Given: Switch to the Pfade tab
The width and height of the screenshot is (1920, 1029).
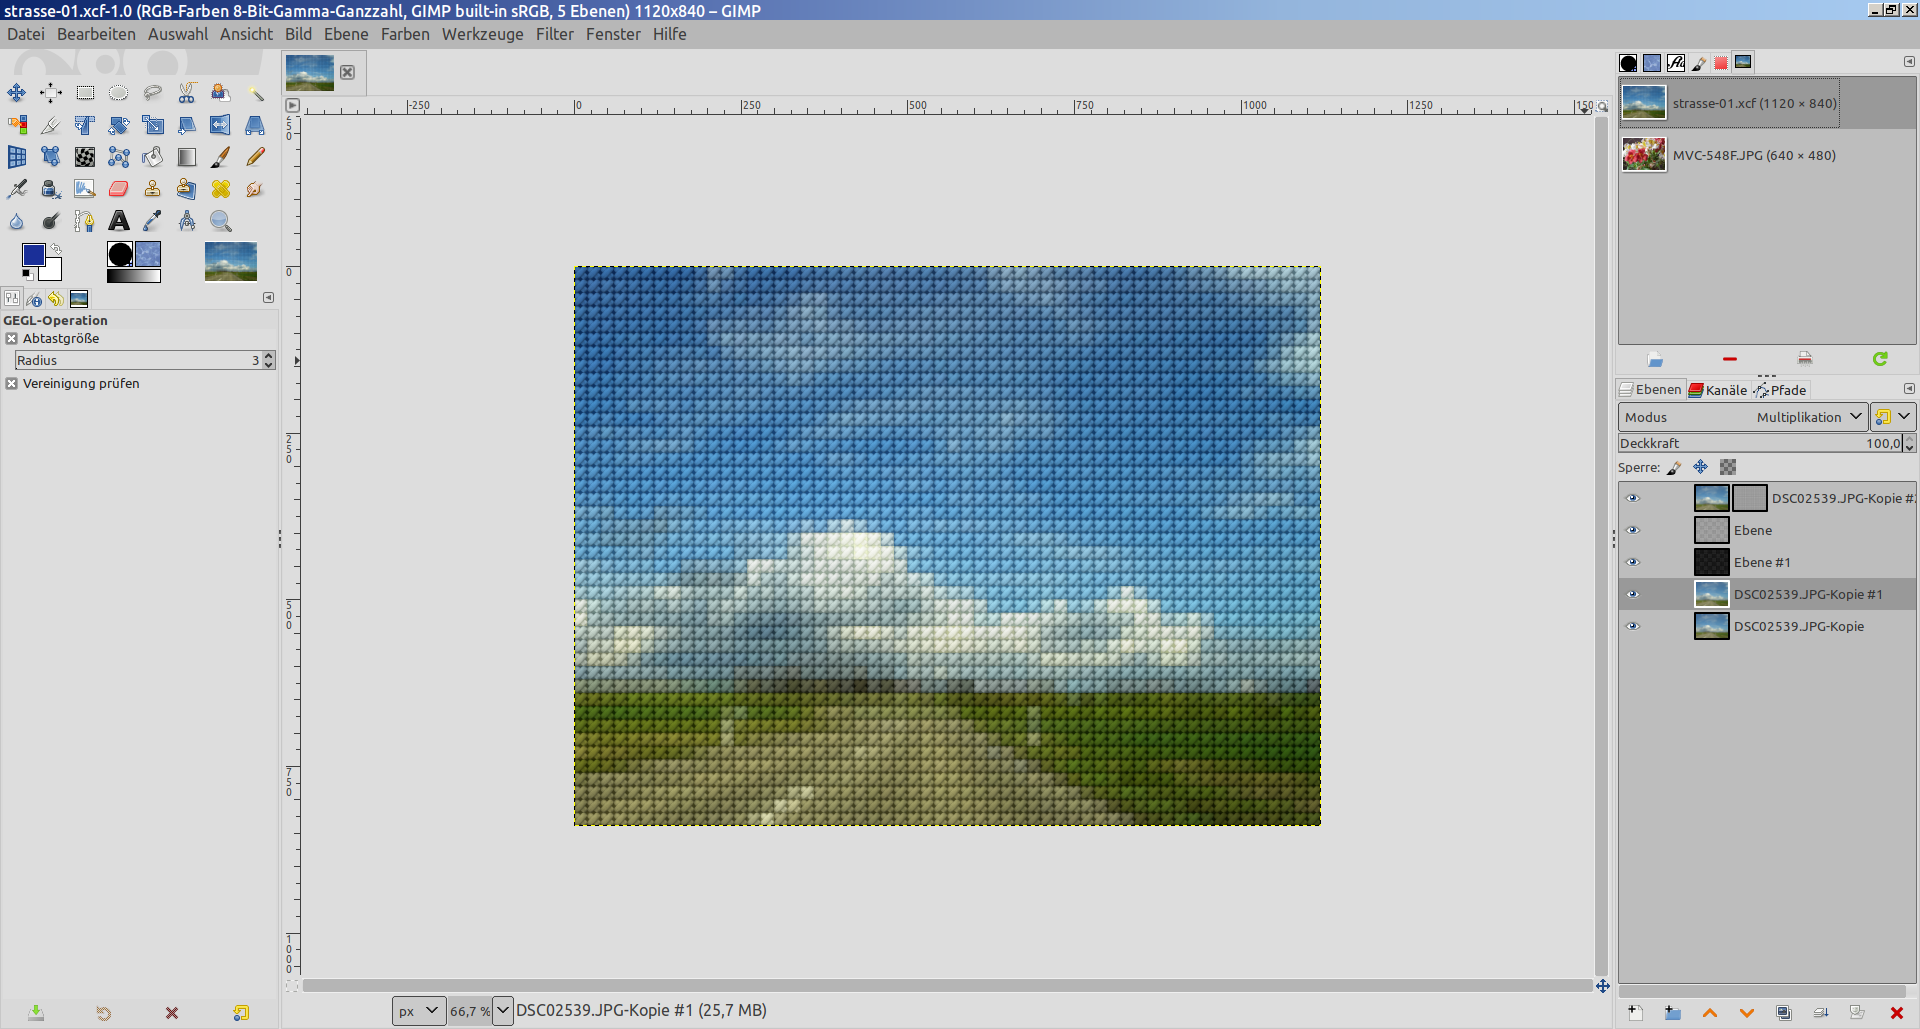Looking at the screenshot, I should coord(1780,390).
